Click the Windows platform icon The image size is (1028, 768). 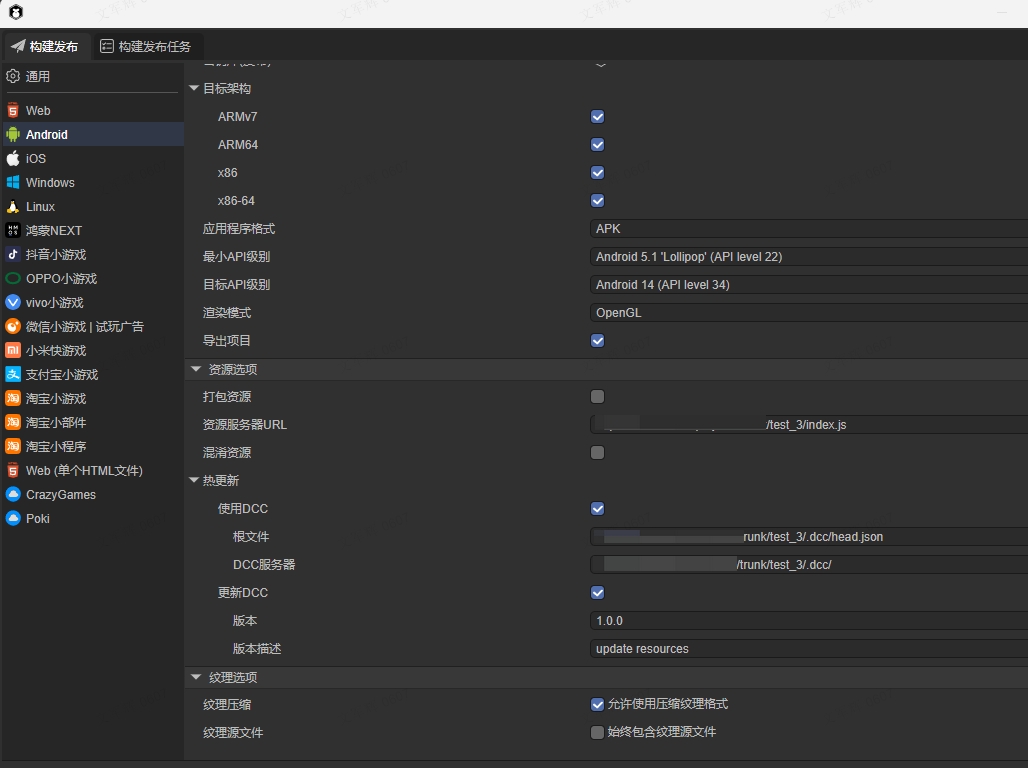[13, 182]
